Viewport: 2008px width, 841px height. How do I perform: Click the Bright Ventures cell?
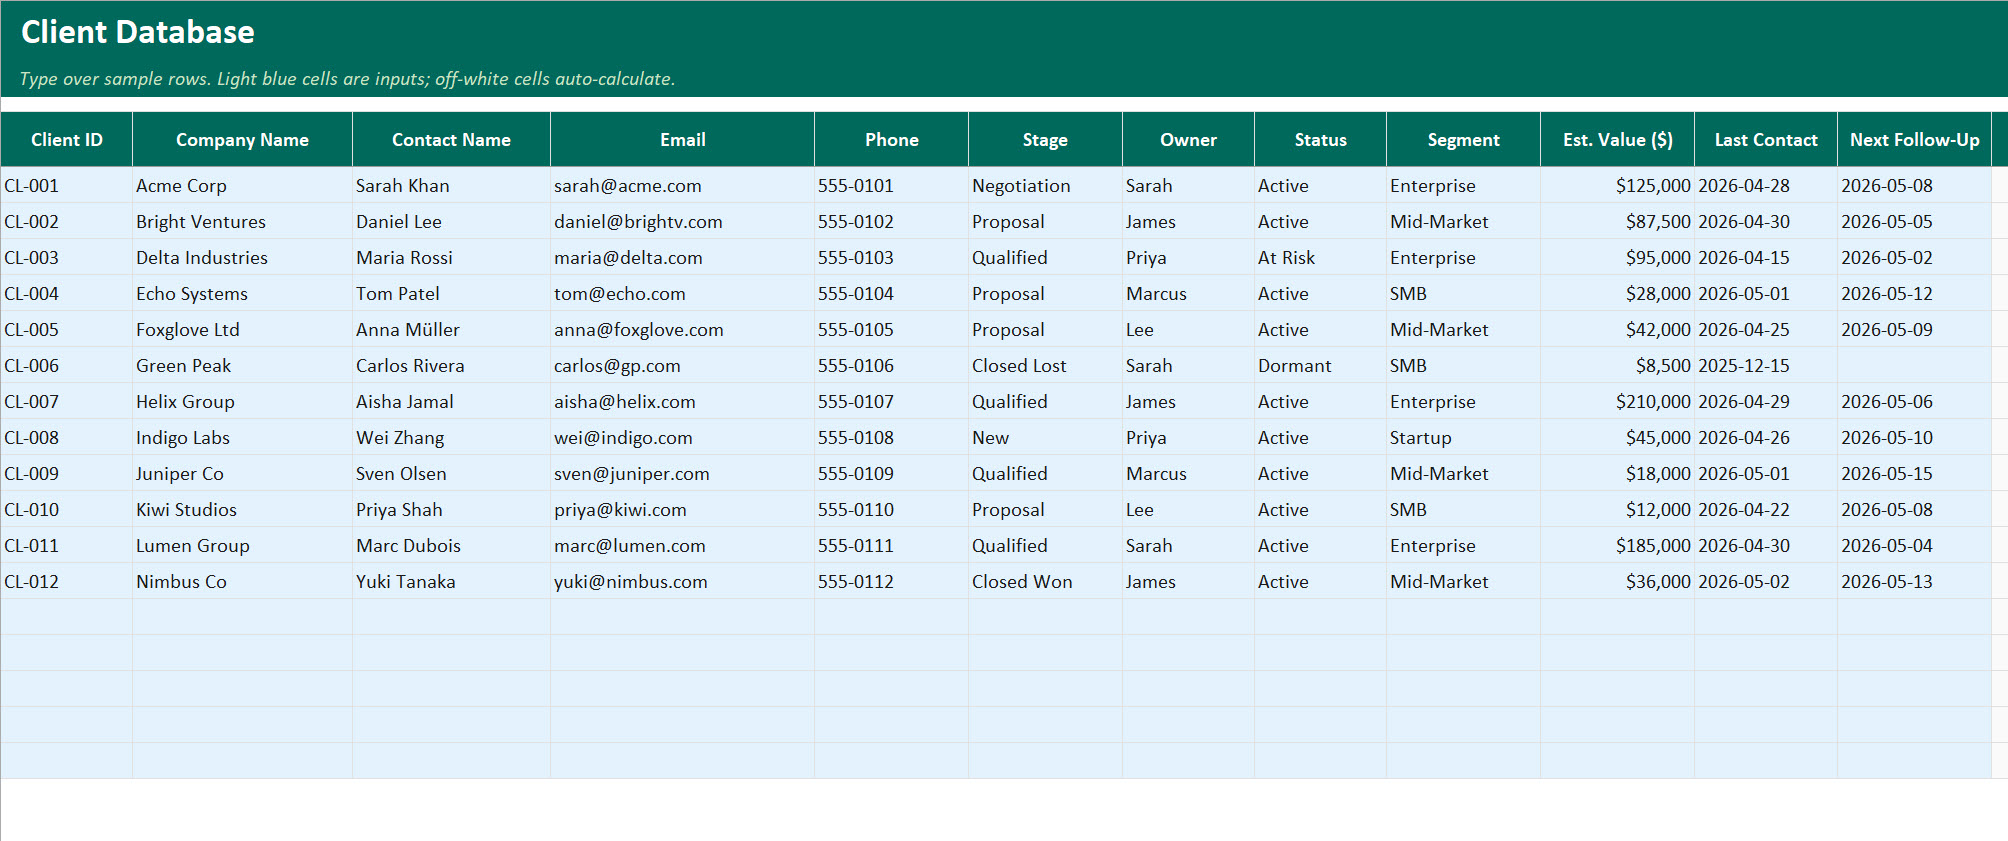tap(242, 221)
